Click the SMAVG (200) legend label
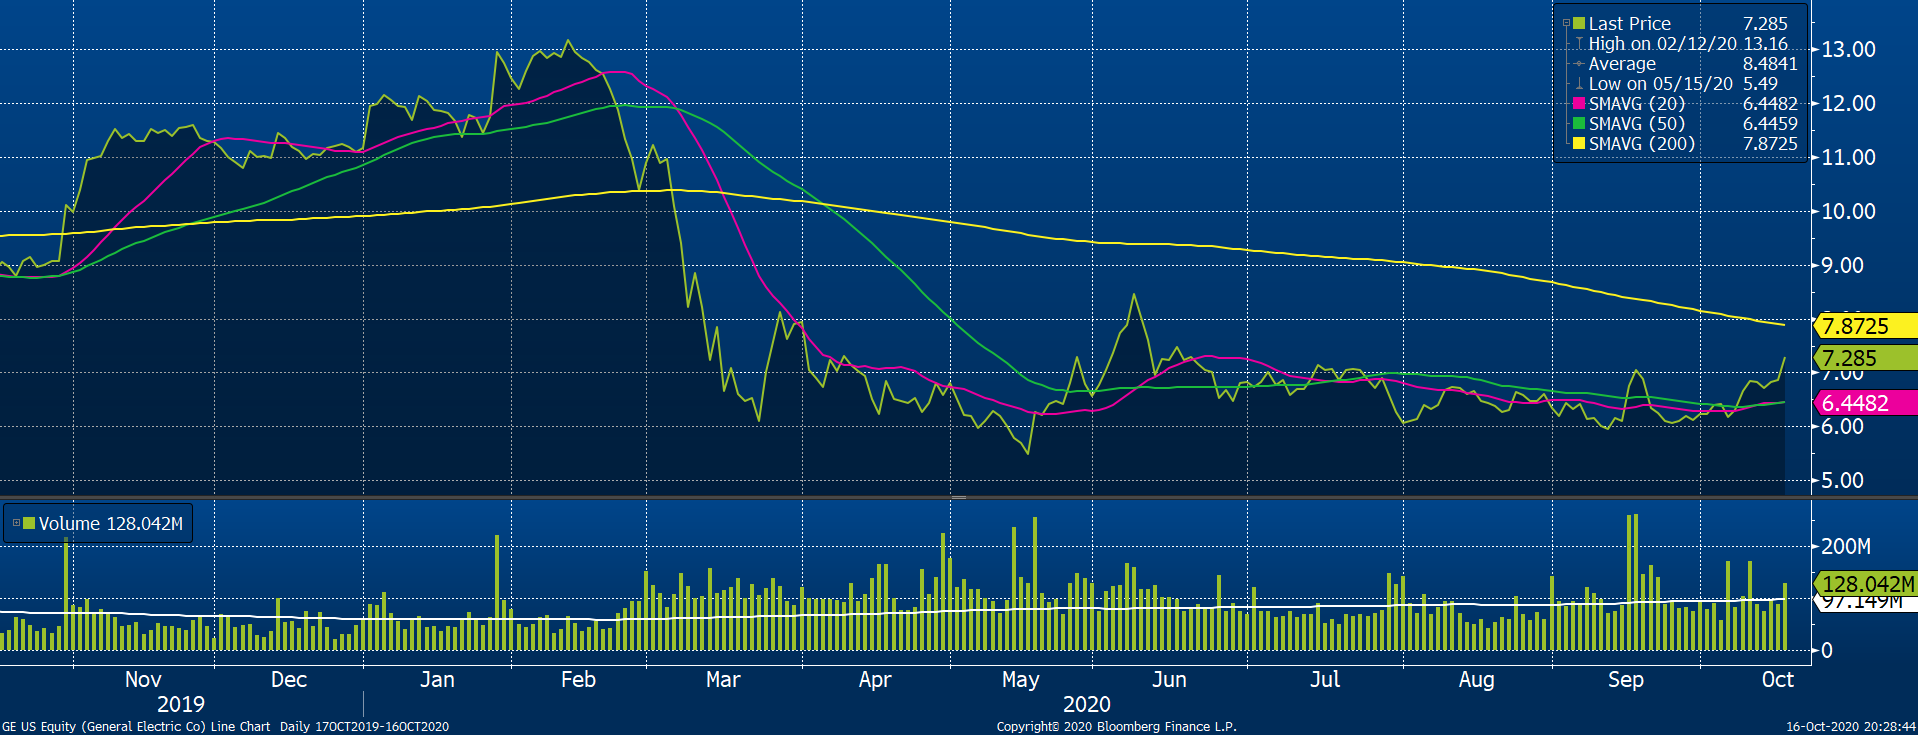The width and height of the screenshot is (1918, 735). (1641, 144)
